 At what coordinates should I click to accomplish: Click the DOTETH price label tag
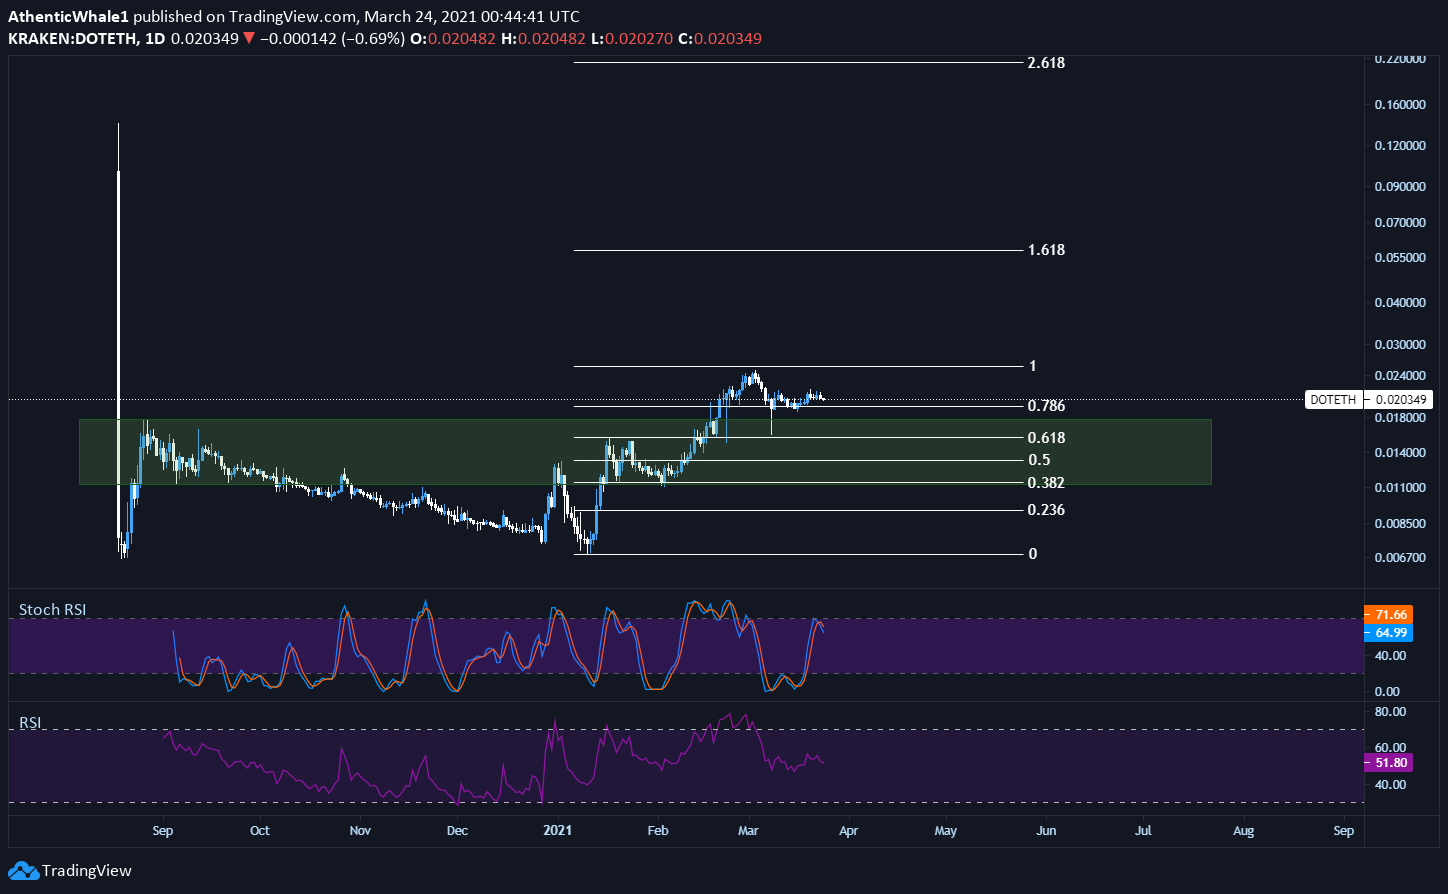(x=1334, y=400)
